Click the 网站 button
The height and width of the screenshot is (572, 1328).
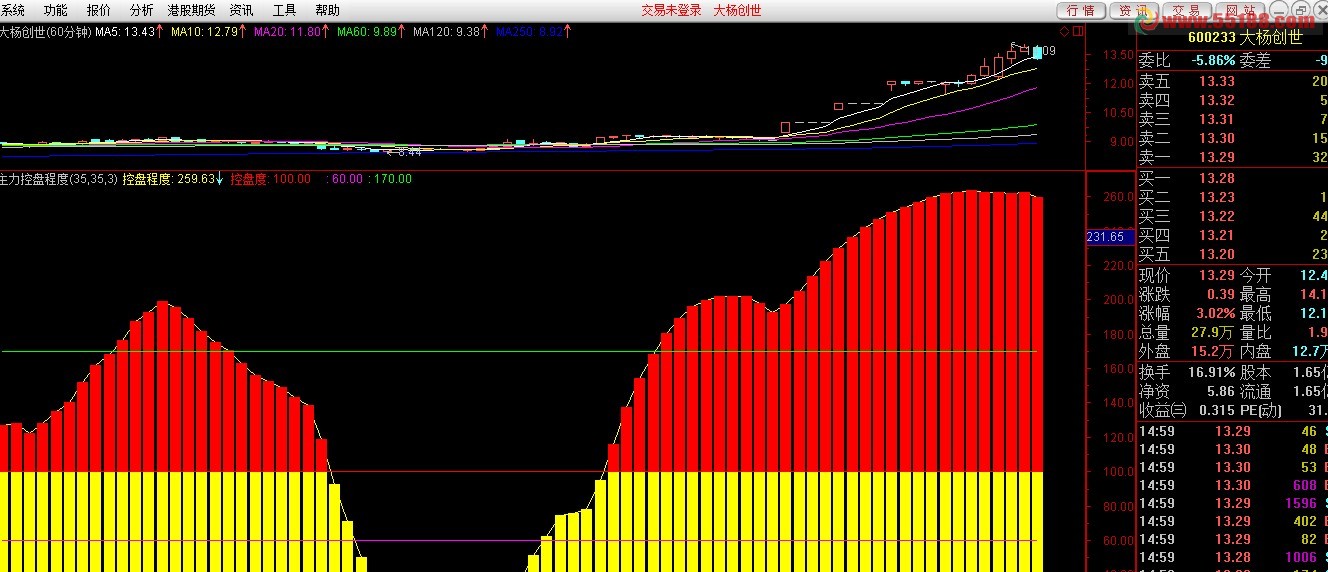click(1238, 10)
